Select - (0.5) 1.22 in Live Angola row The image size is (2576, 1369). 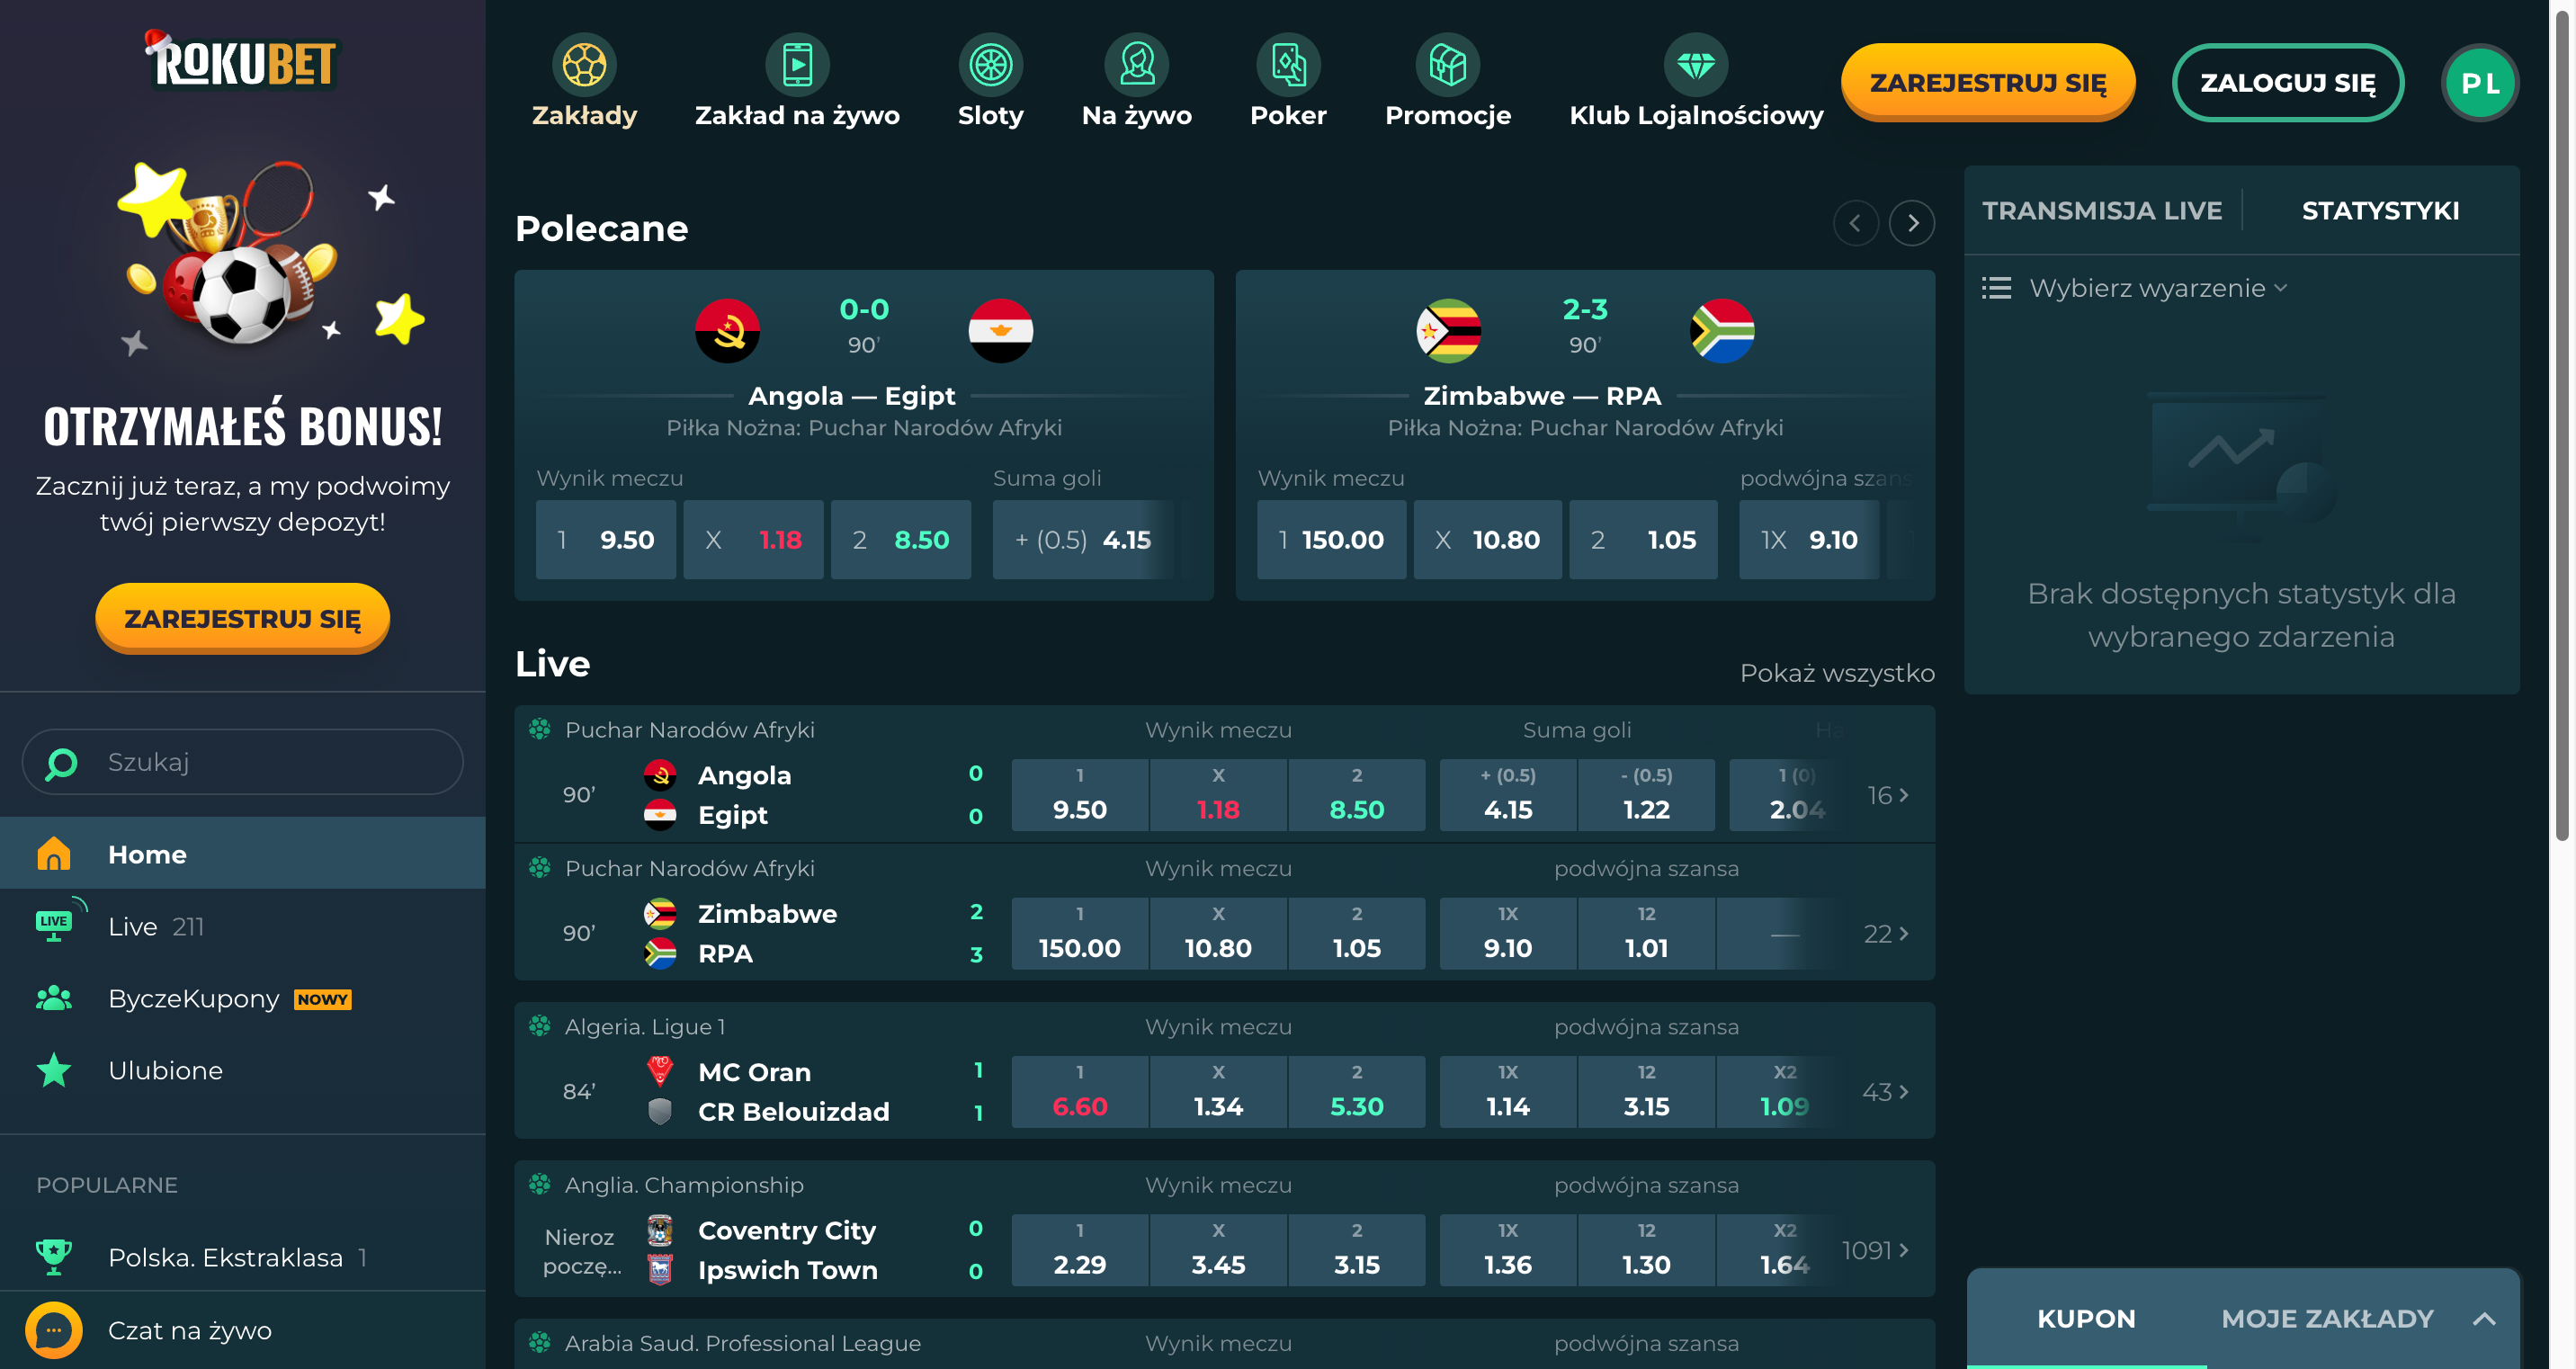1646,795
